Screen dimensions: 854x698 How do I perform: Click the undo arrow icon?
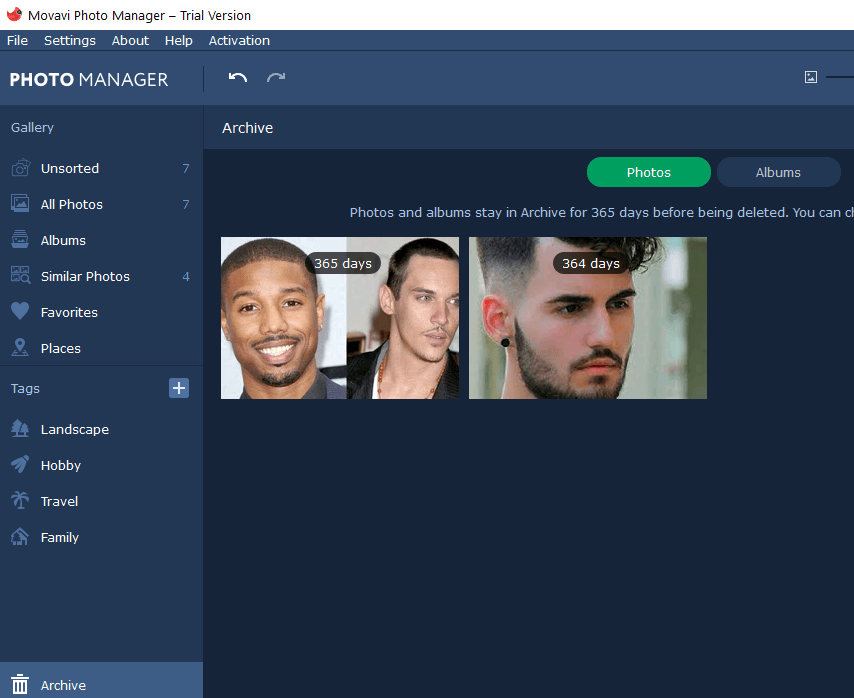click(x=238, y=78)
